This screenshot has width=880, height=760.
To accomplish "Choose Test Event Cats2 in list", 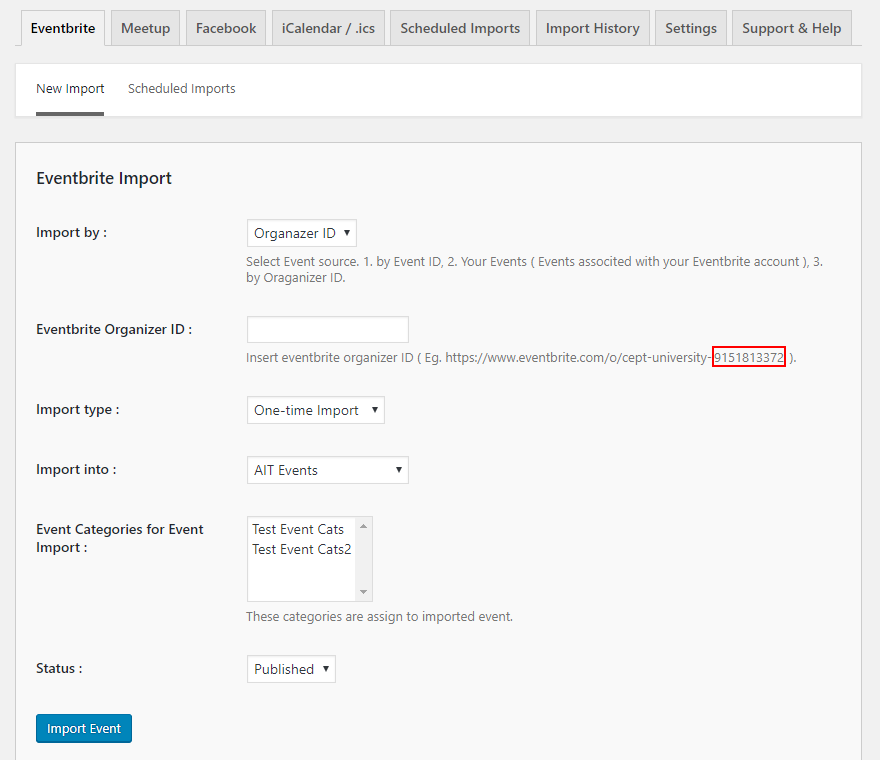I will pyautogui.click(x=301, y=549).
